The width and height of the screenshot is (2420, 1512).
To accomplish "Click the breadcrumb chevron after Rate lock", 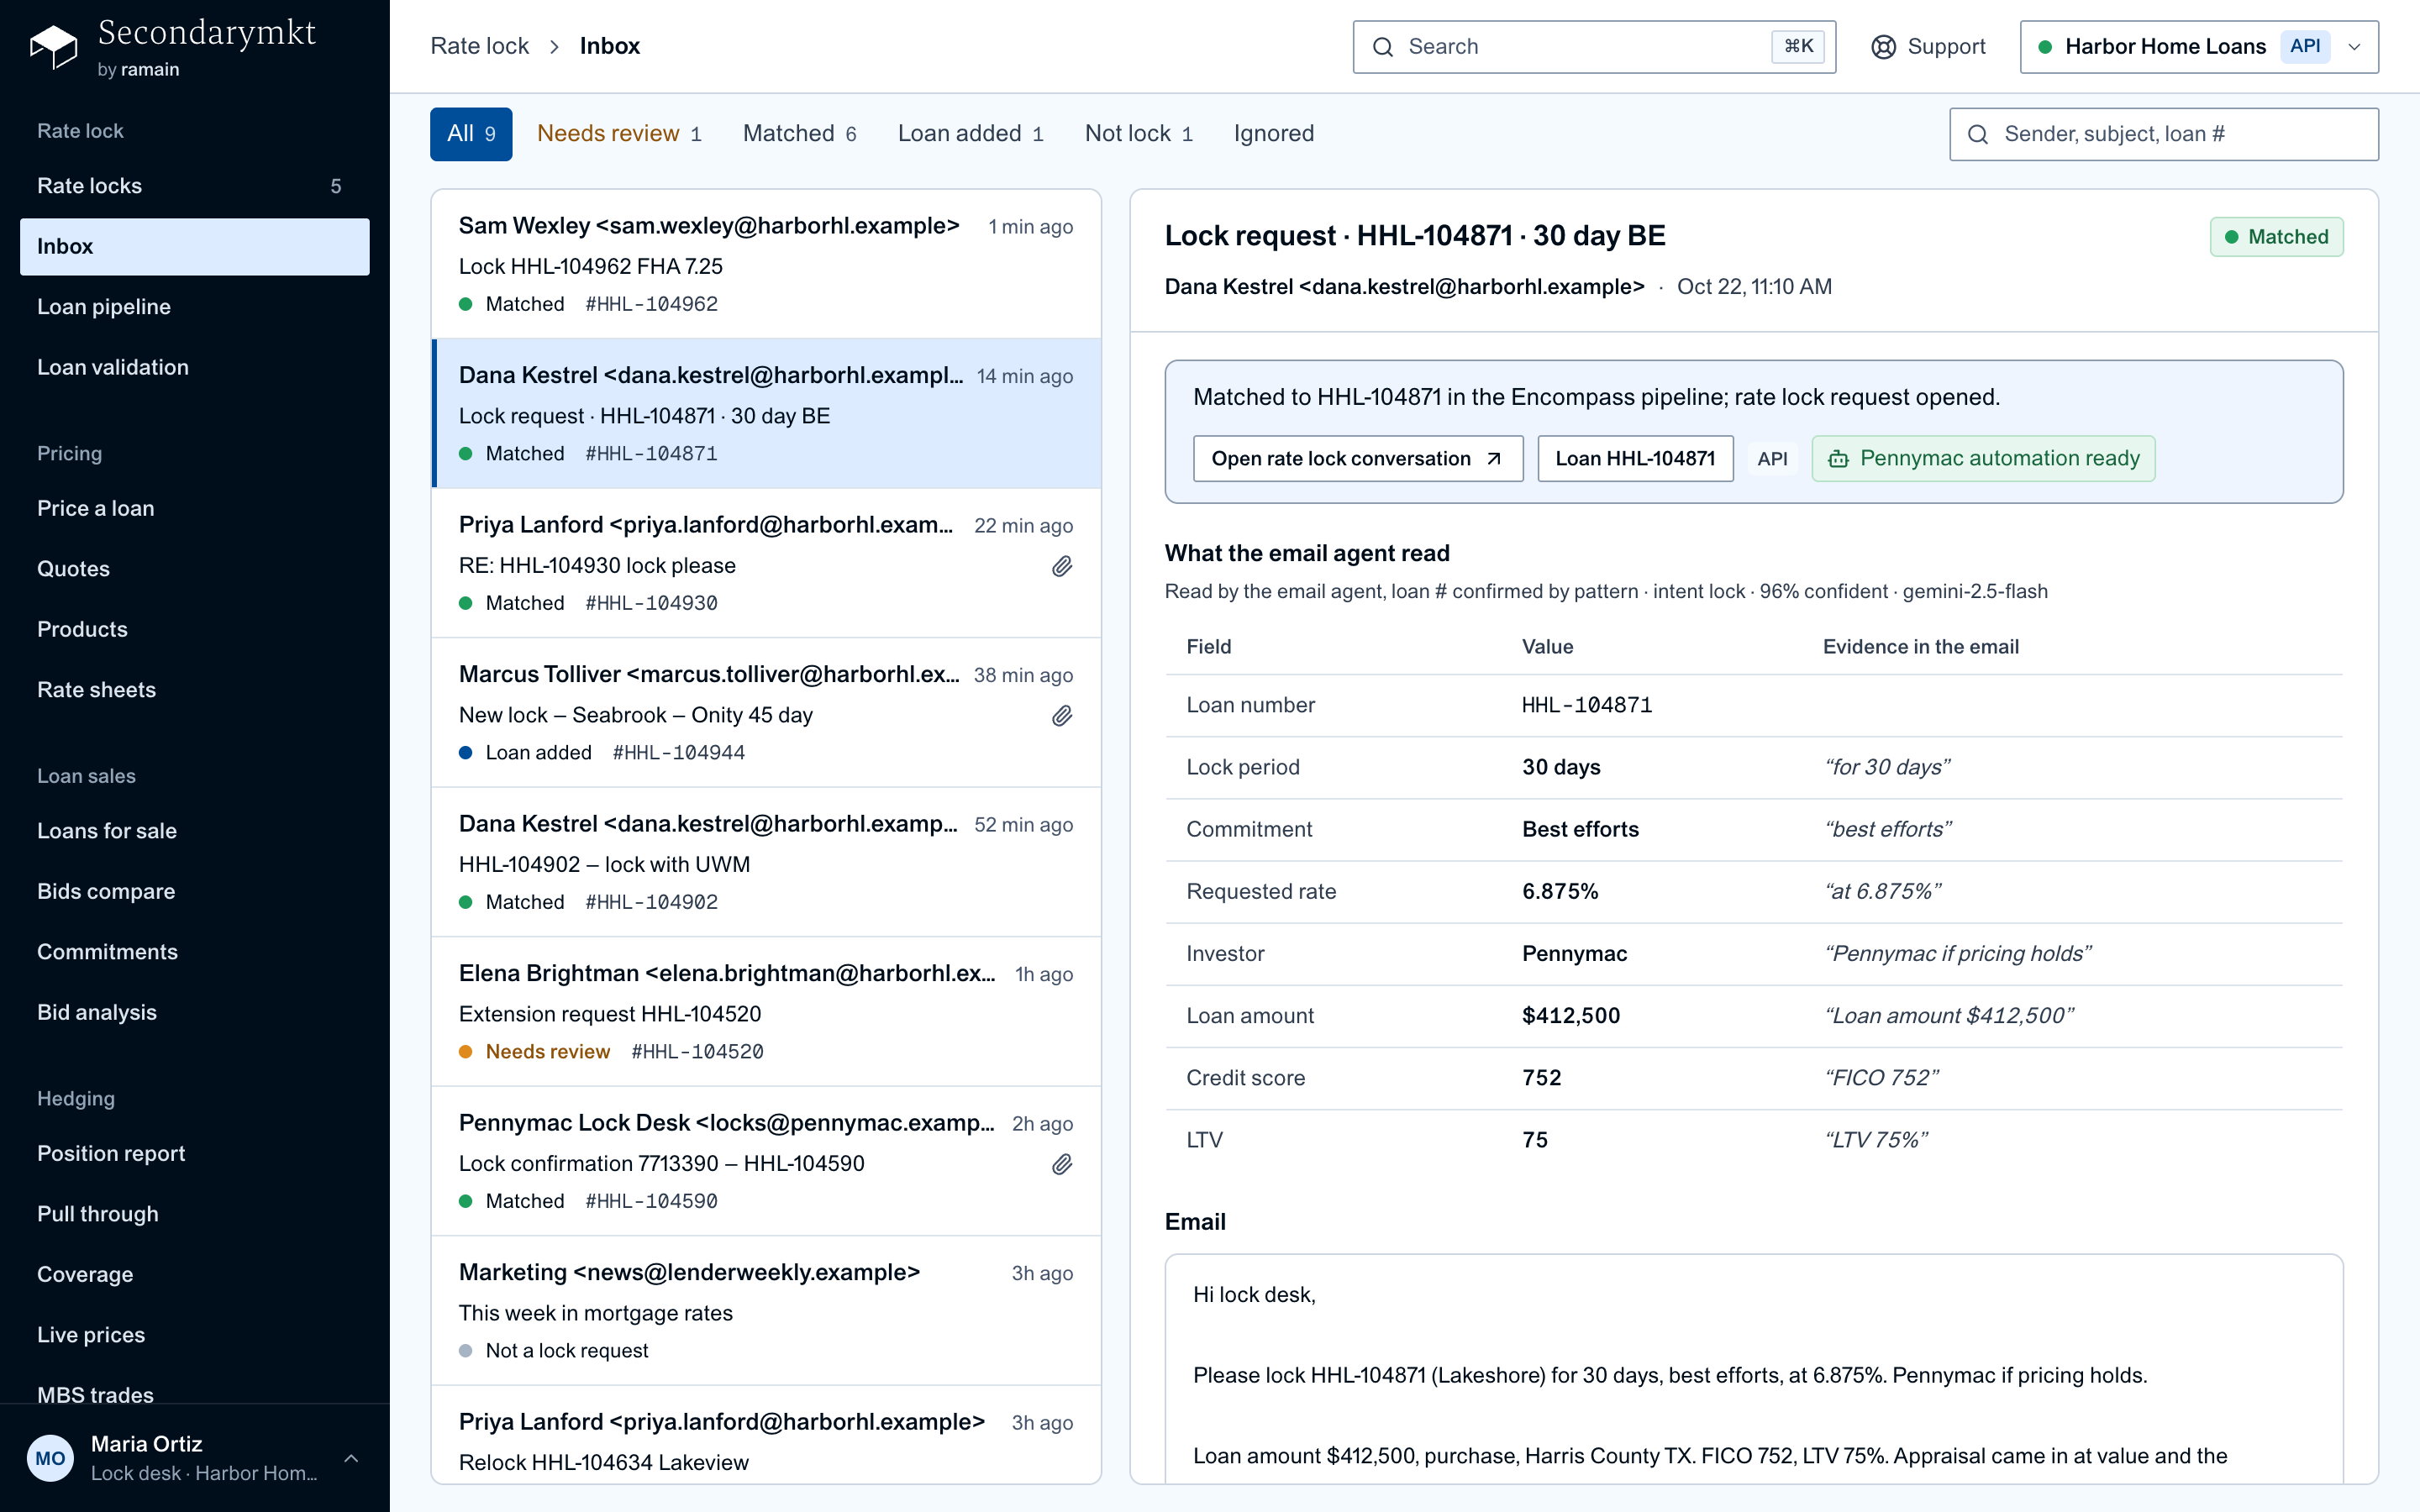I will point(554,47).
